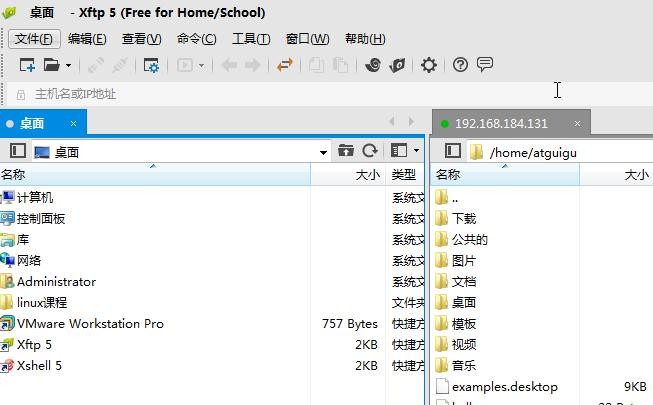Click the grayed Reconnect link icon
This screenshot has height=405, width=653.
pos(95,65)
